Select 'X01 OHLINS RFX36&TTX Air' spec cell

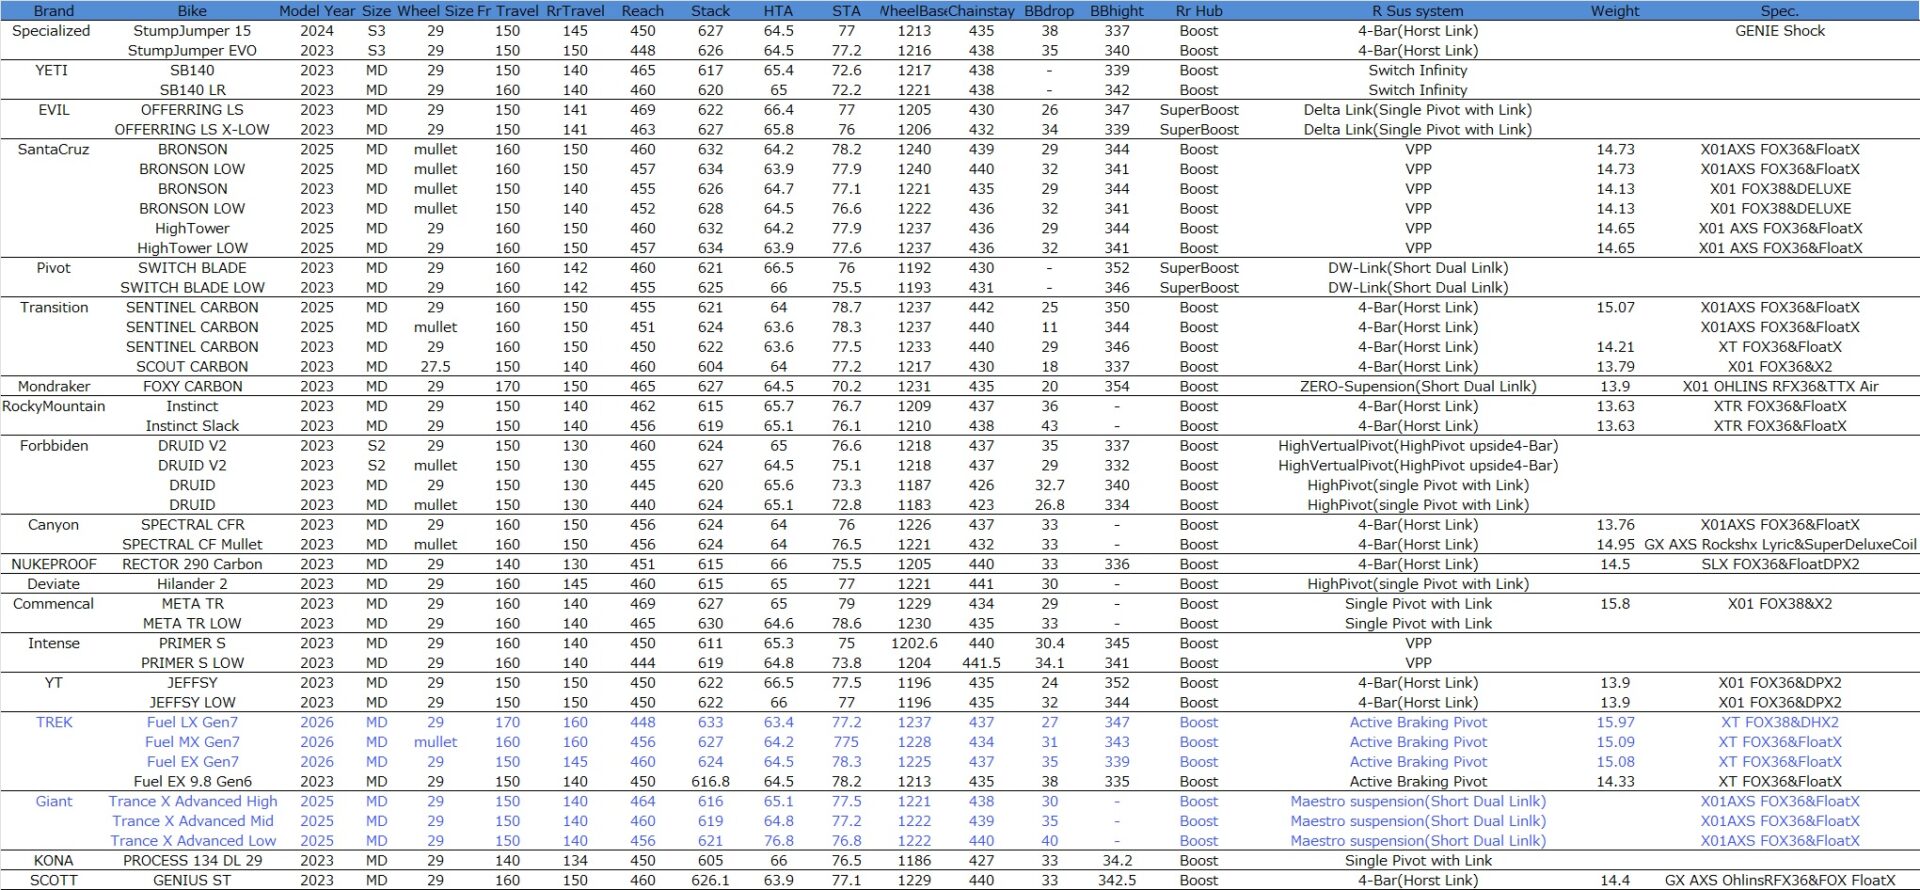click(x=1779, y=386)
